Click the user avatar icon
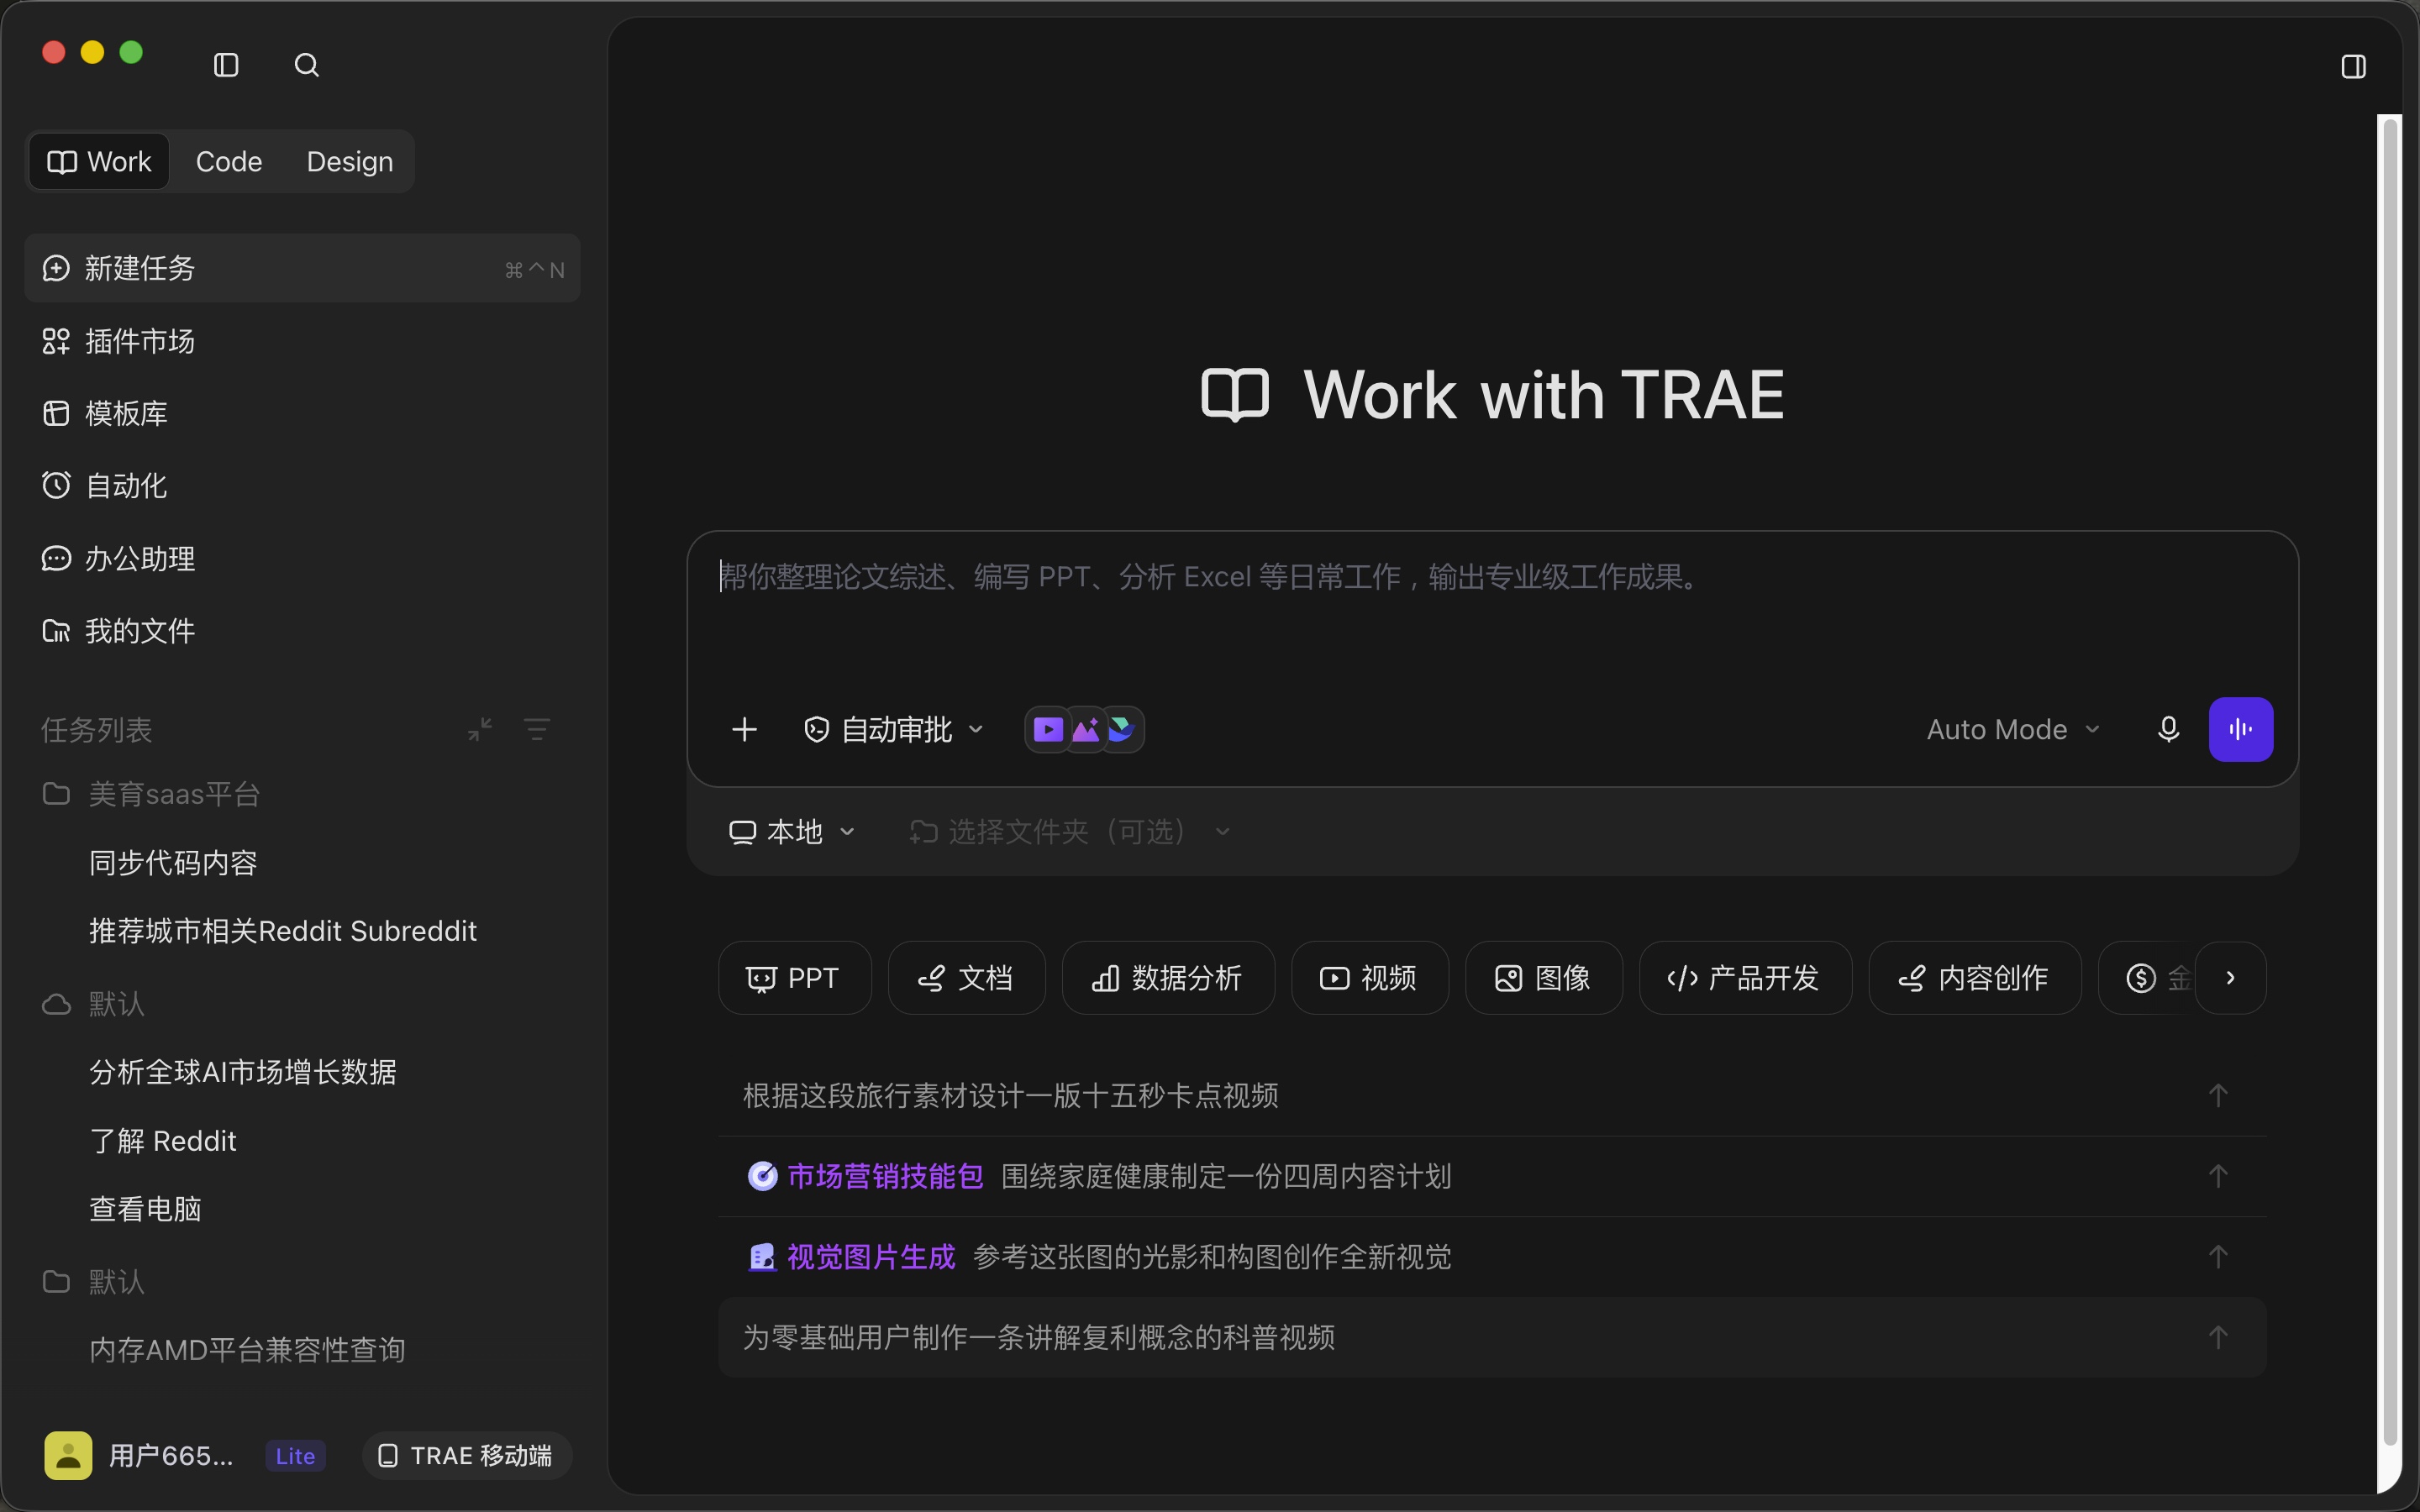Image resolution: width=2420 pixels, height=1512 pixels. 68,1455
